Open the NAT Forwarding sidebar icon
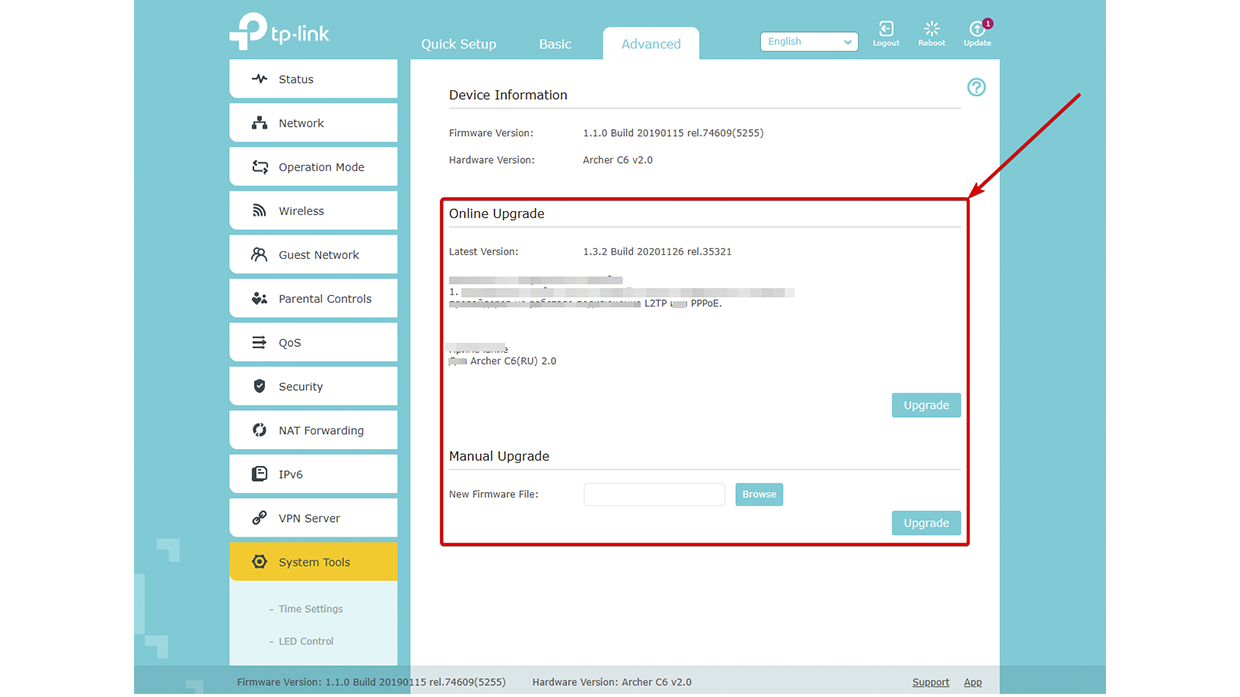 tap(260, 431)
